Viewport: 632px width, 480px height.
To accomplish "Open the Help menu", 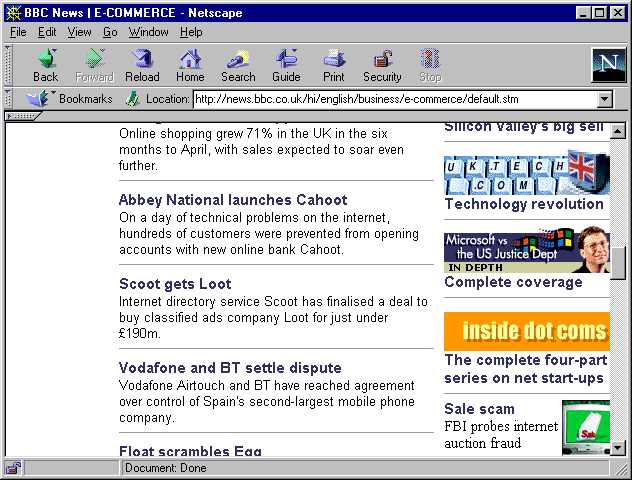I will click(x=191, y=32).
